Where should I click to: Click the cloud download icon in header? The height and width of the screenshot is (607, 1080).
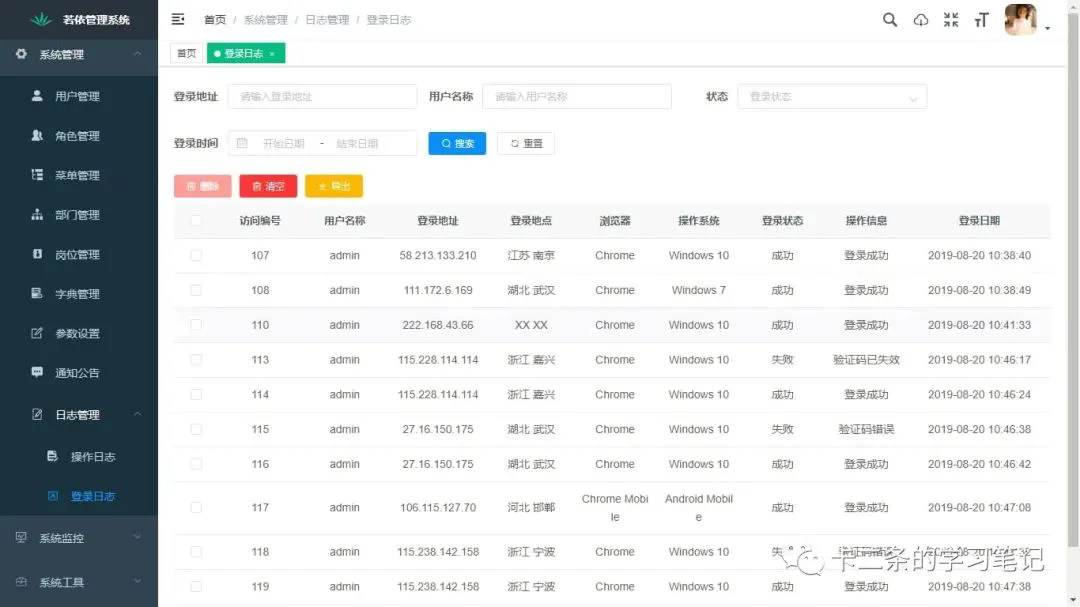tap(920, 20)
